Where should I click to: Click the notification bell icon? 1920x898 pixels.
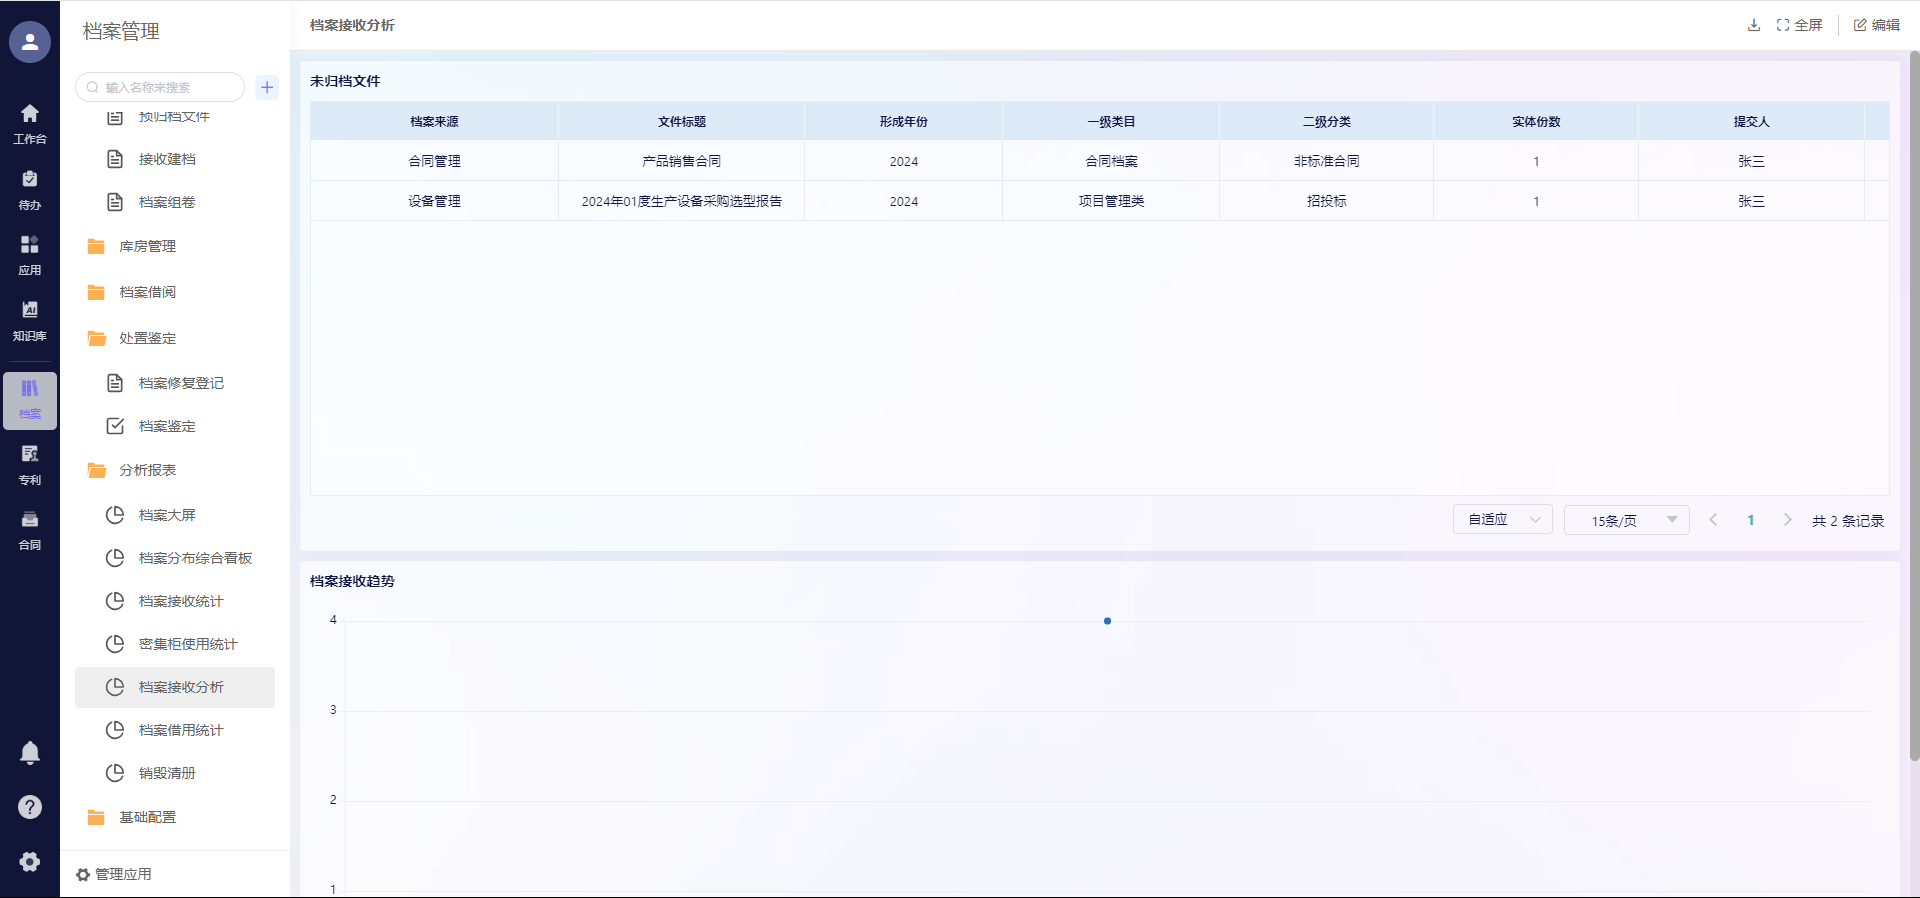(30, 753)
